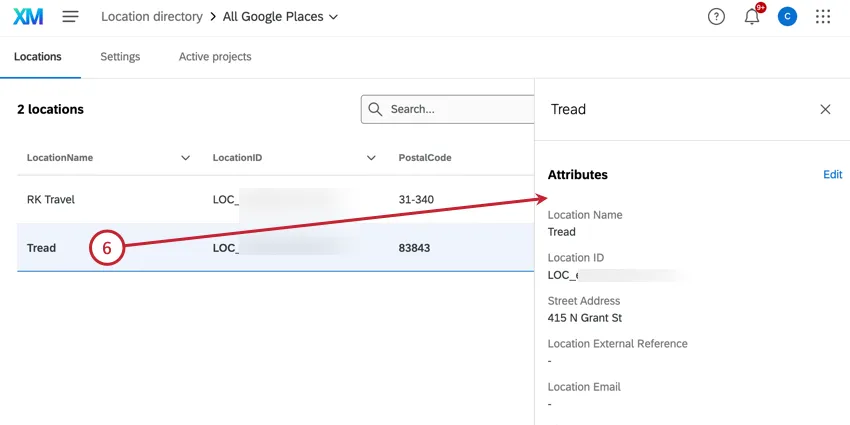Switch to the Active projects tab
This screenshot has height=425, width=850.
tap(215, 57)
